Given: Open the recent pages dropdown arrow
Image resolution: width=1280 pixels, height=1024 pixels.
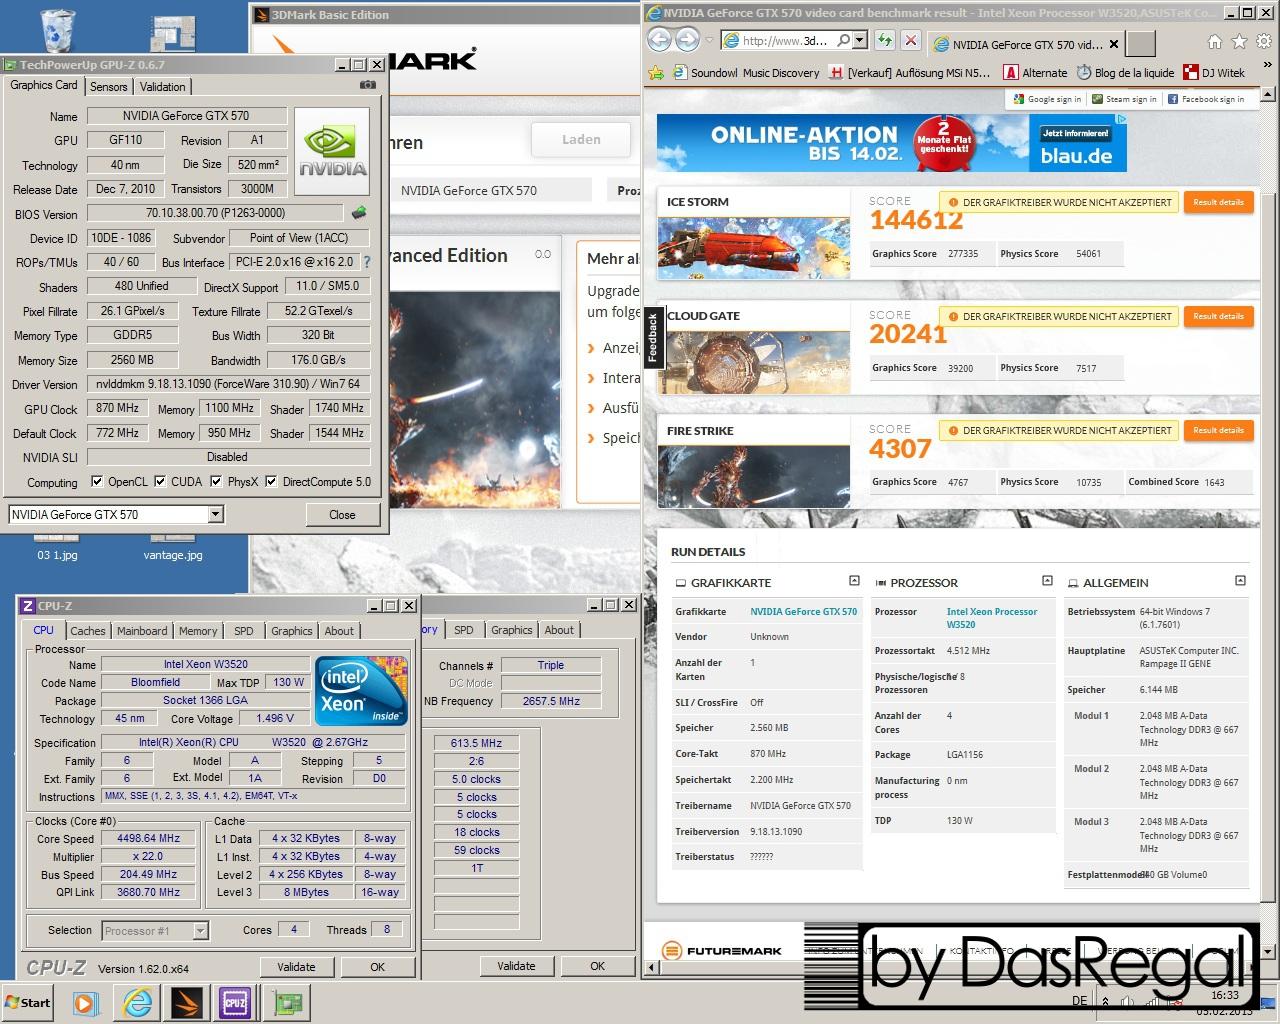Looking at the screenshot, I should [708, 41].
